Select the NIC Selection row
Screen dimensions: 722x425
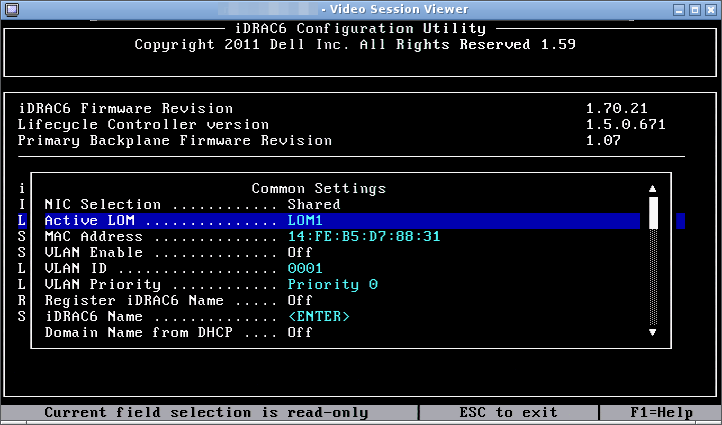point(342,204)
